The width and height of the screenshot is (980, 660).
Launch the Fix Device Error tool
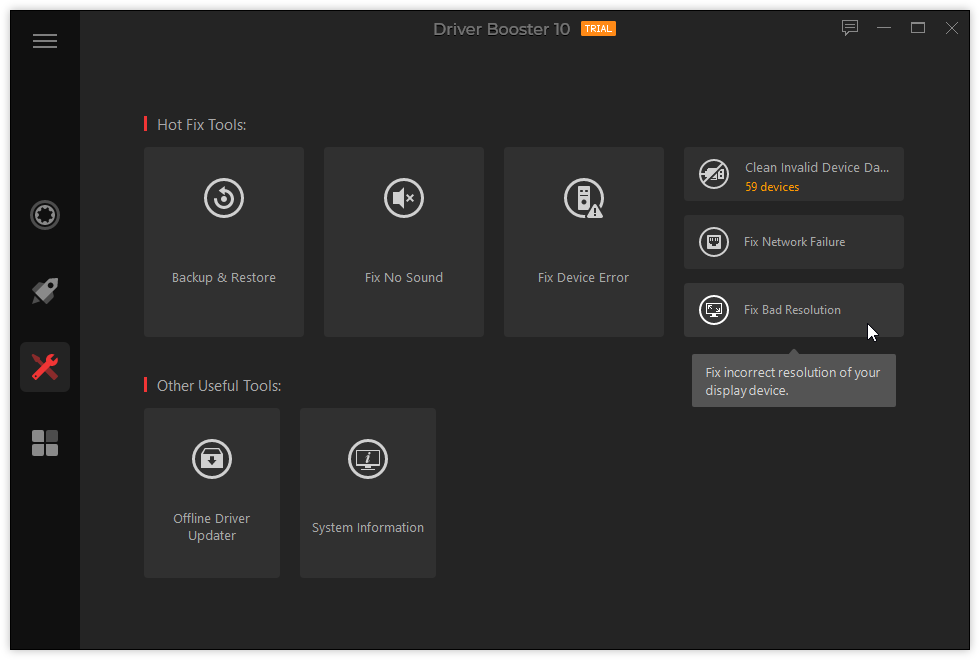[584, 242]
